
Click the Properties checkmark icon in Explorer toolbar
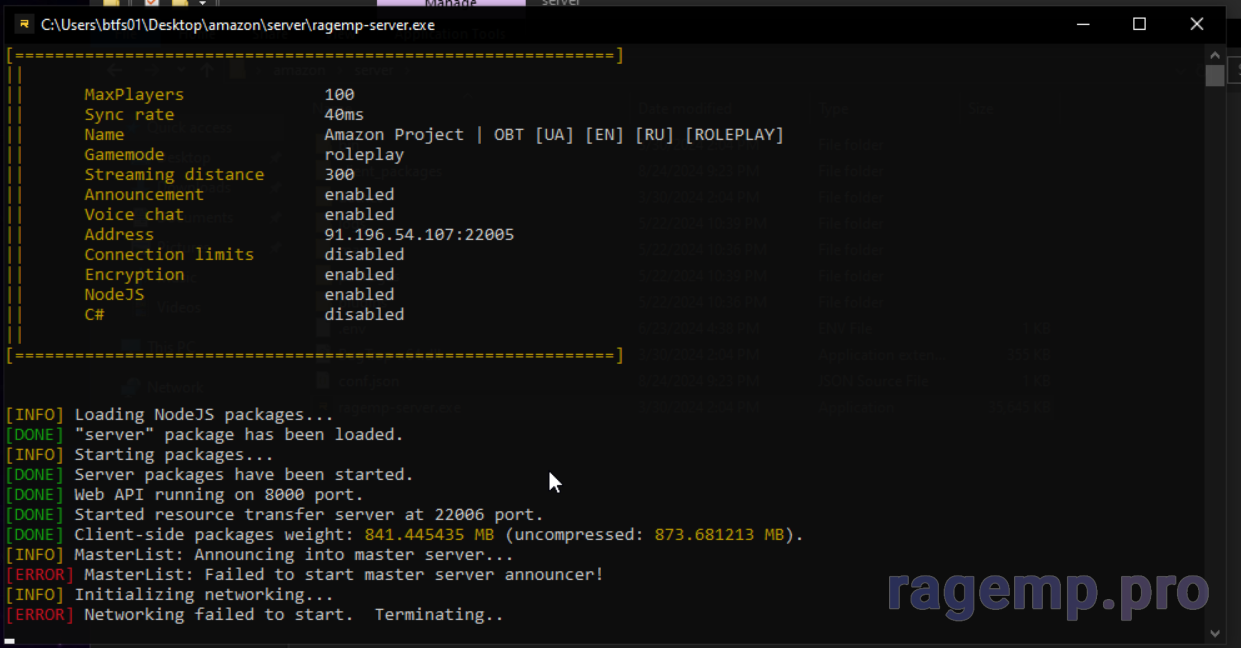(x=153, y=4)
